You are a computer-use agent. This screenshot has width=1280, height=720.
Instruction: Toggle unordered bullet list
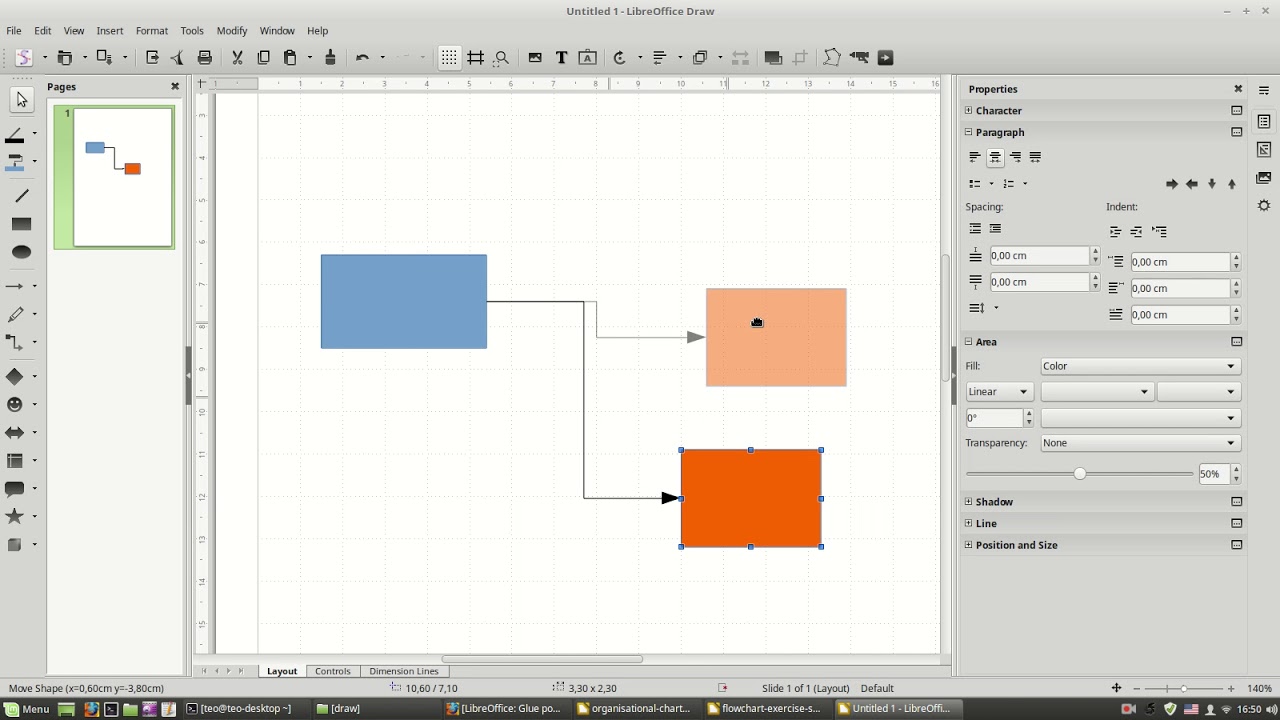(x=975, y=184)
